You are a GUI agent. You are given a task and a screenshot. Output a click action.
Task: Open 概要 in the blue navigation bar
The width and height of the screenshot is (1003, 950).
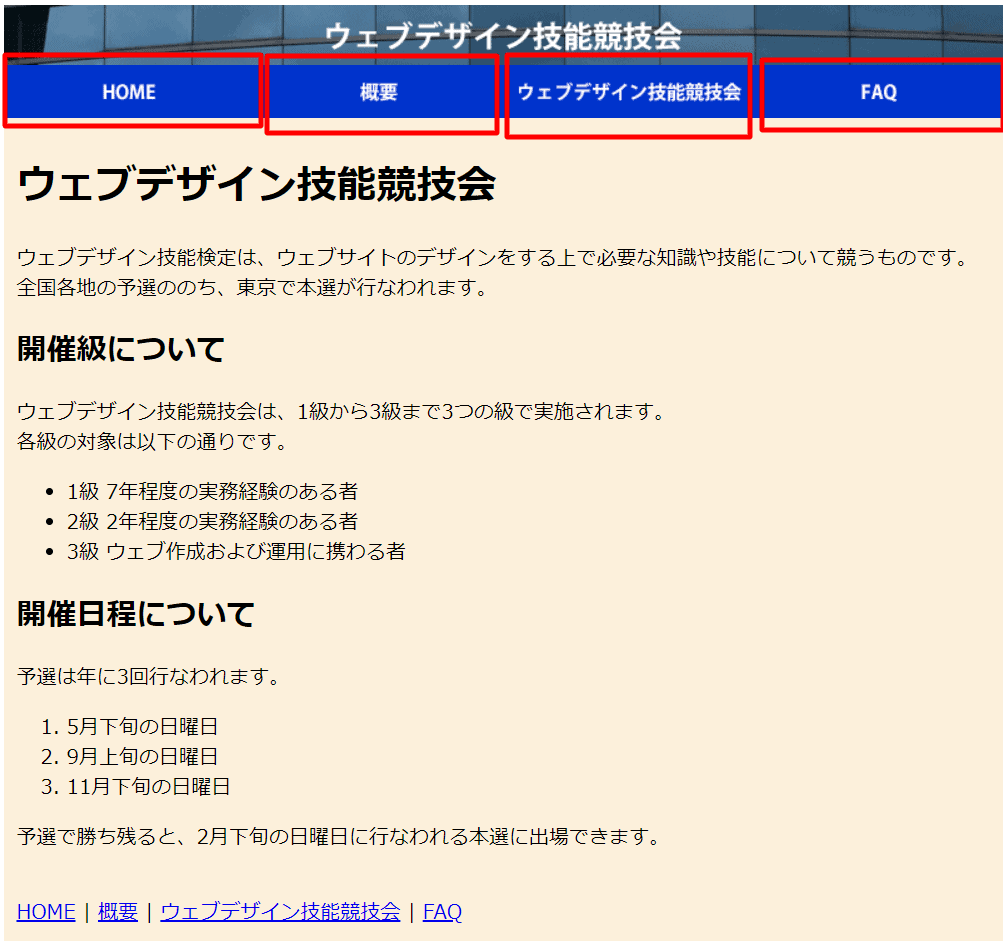click(x=379, y=92)
